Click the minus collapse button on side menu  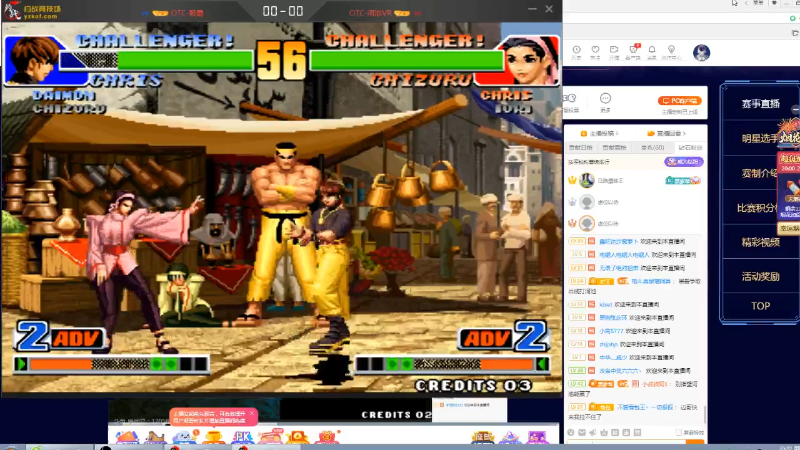click(x=796, y=109)
